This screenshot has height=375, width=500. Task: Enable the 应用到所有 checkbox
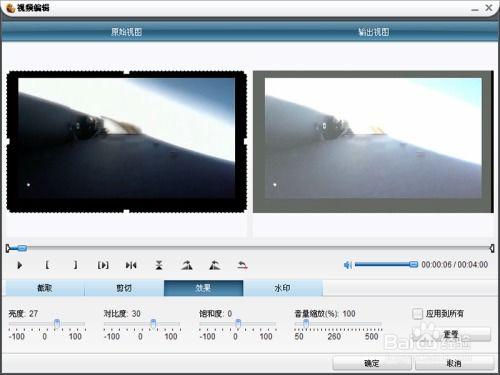(417, 314)
